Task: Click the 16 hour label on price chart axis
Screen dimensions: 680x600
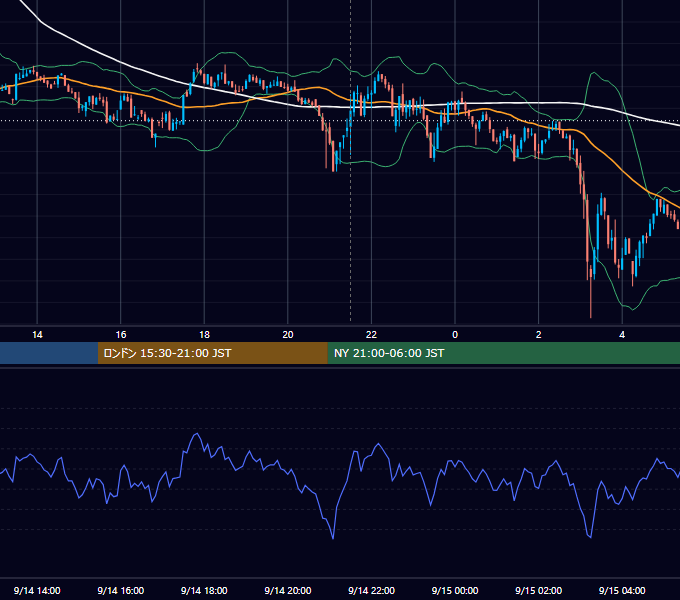Action: [x=121, y=335]
